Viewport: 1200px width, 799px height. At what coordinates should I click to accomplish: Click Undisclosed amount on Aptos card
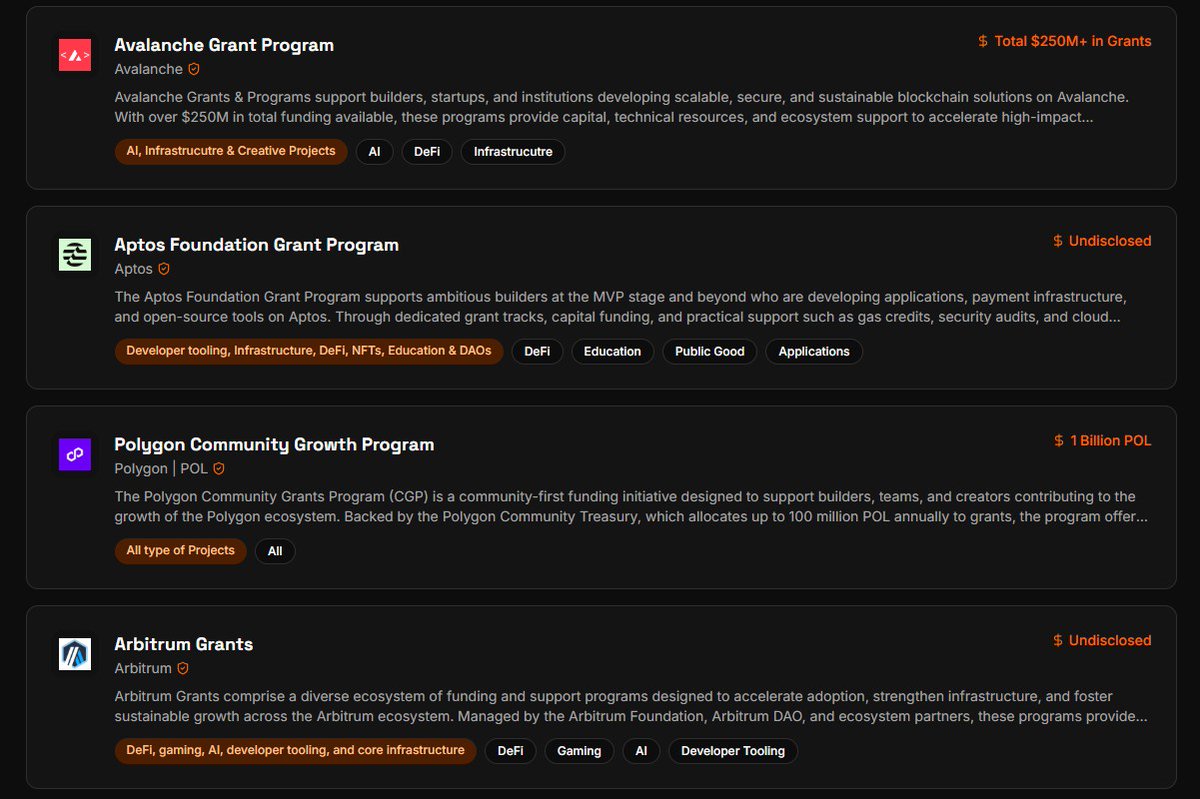tap(1110, 241)
